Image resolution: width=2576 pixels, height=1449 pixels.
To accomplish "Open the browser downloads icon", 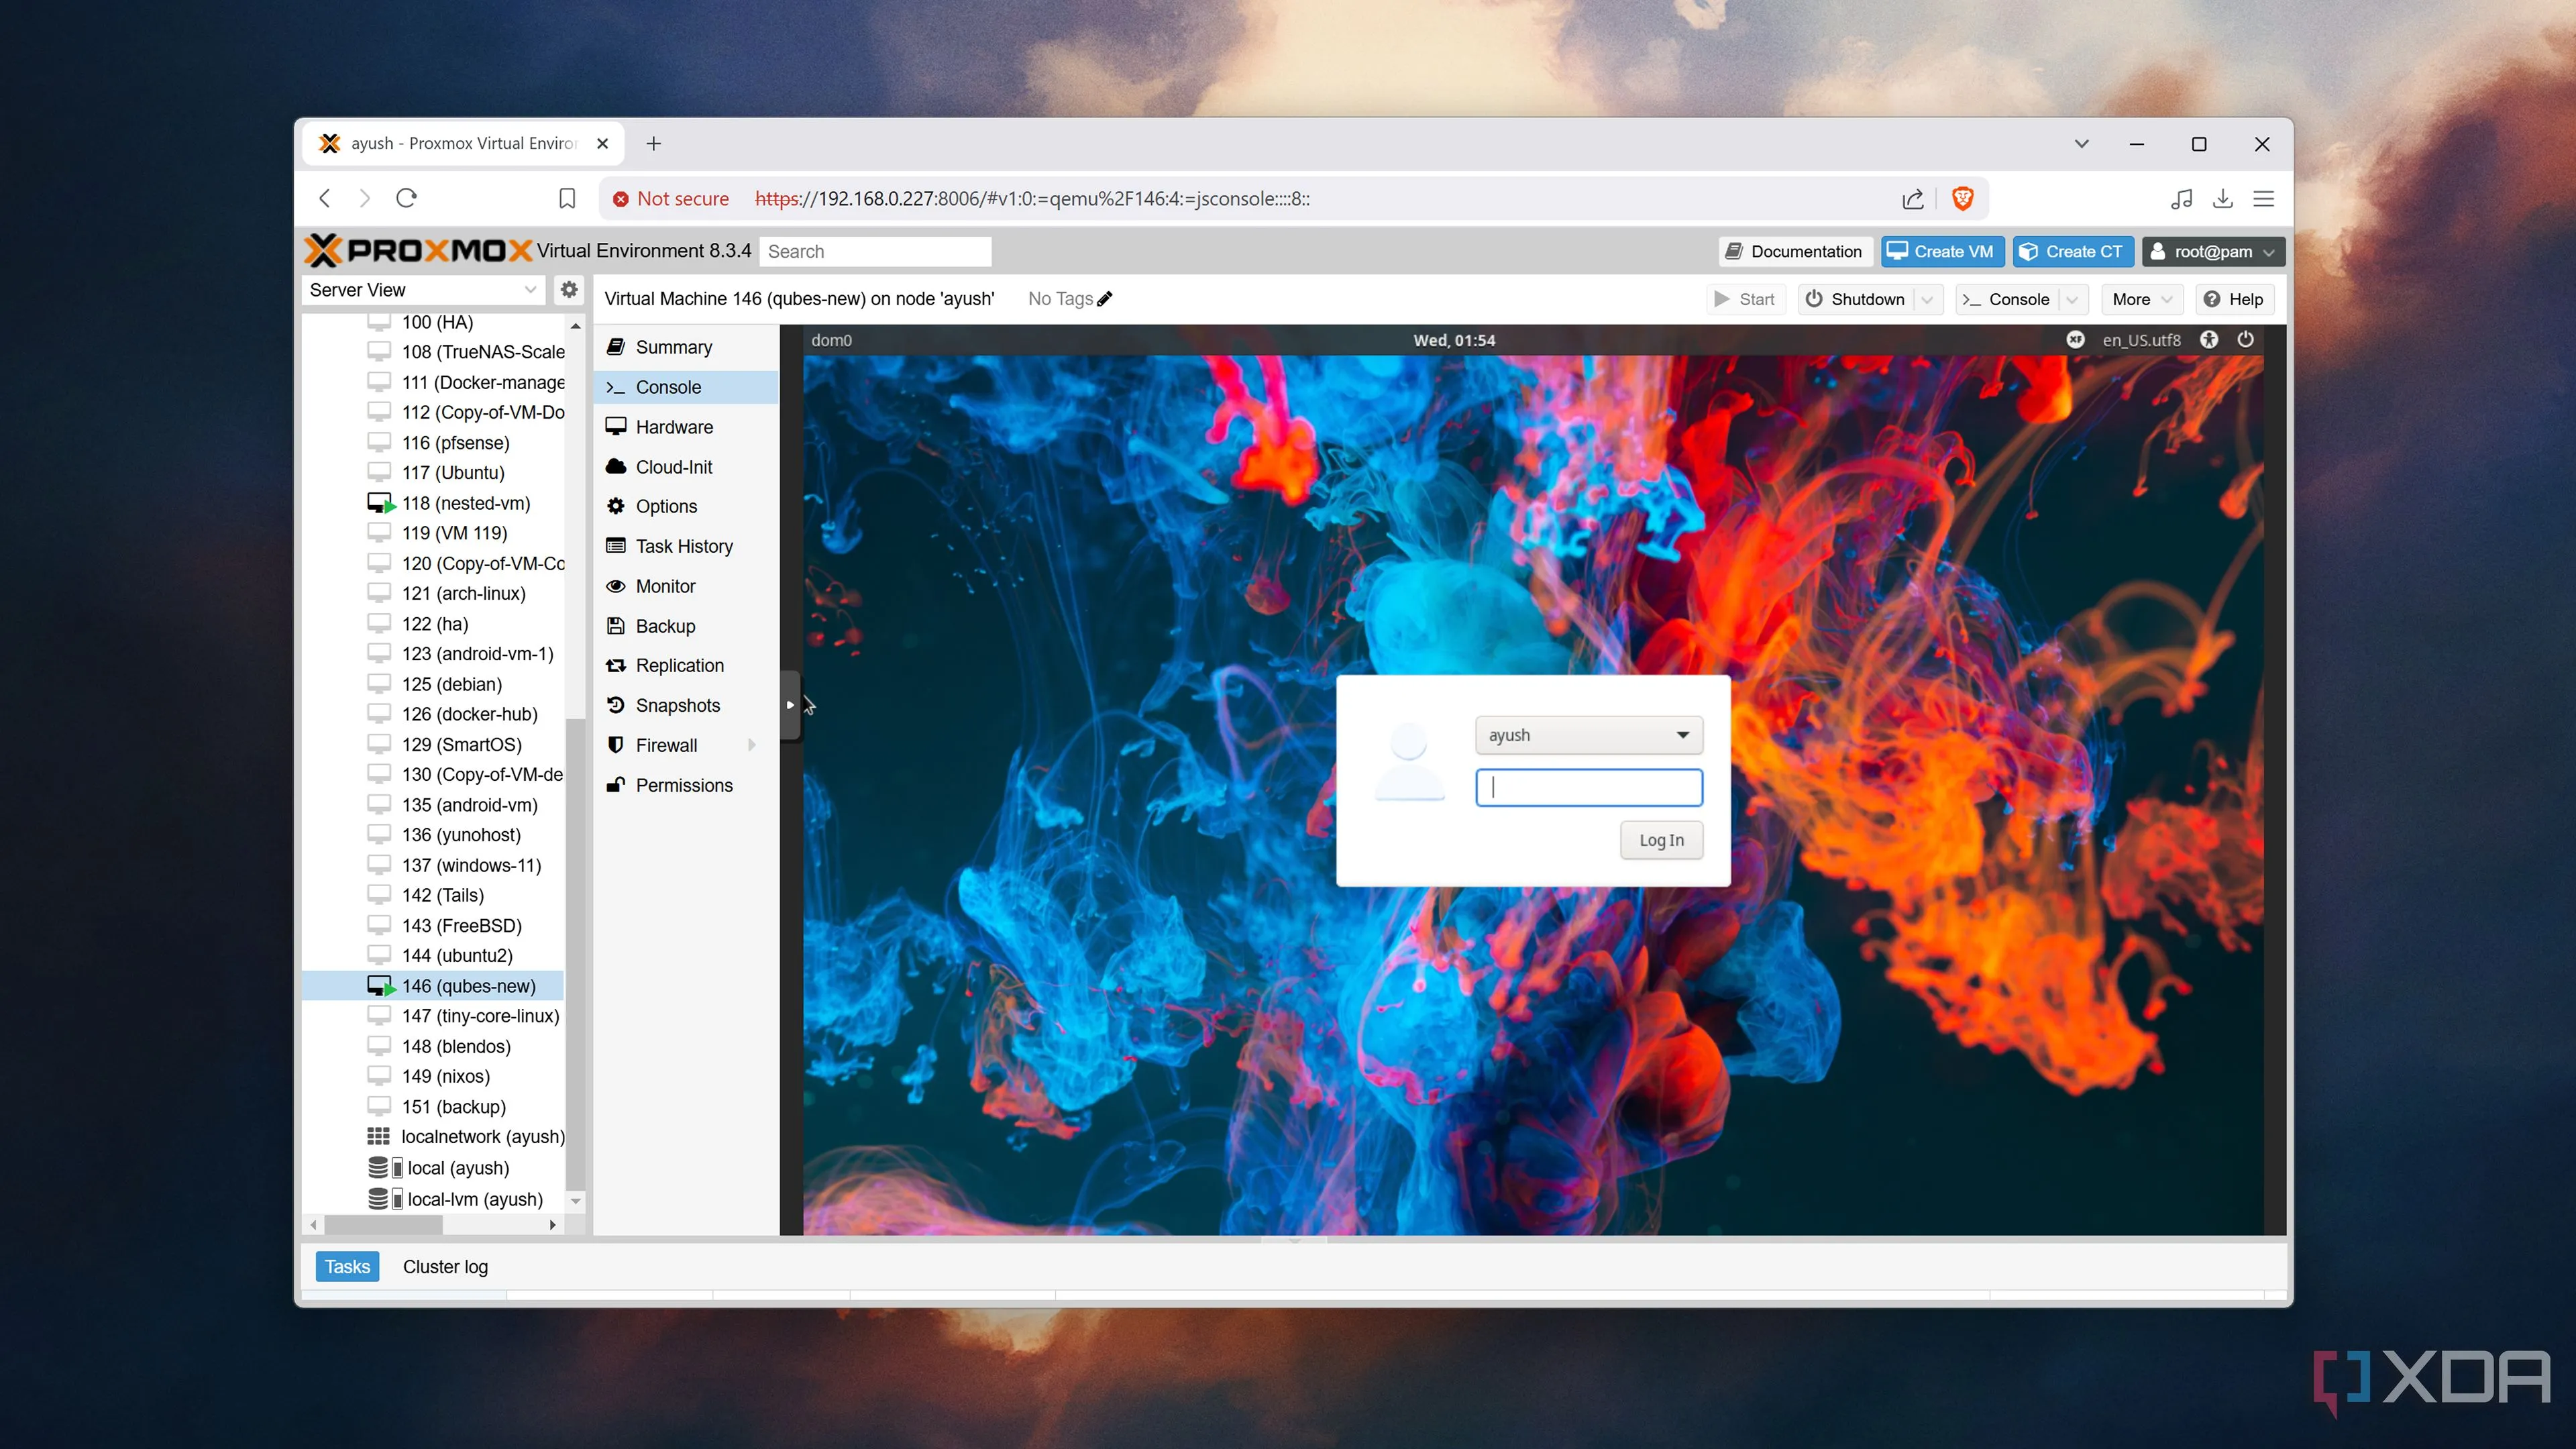I will (x=2222, y=199).
